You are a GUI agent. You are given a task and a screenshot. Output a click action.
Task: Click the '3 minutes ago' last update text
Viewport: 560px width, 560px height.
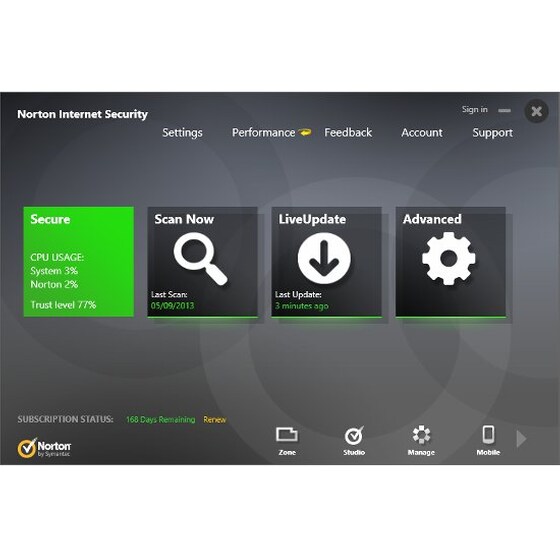[x=302, y=306]
